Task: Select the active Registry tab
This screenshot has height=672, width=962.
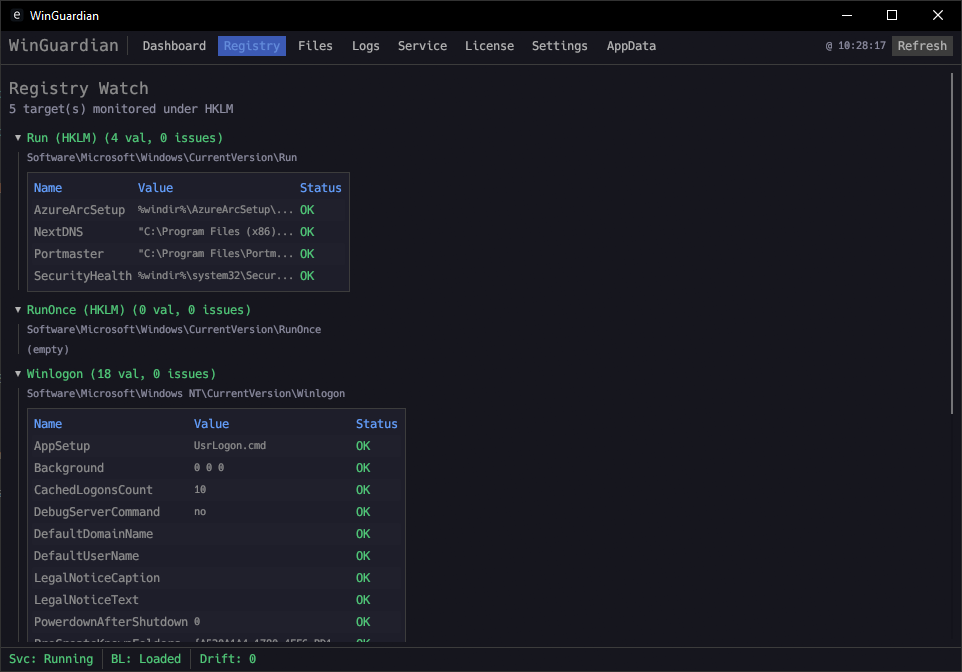Action: pos(252,46)
